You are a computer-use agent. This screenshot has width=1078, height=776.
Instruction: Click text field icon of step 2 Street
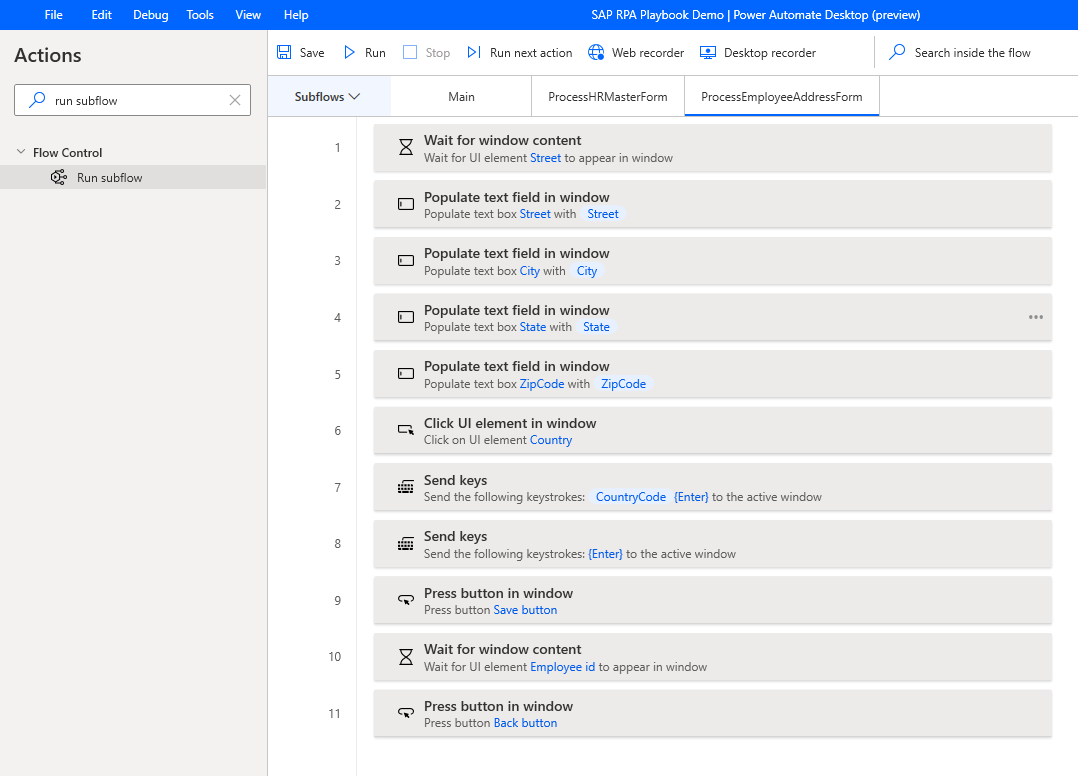pos(406,204)
